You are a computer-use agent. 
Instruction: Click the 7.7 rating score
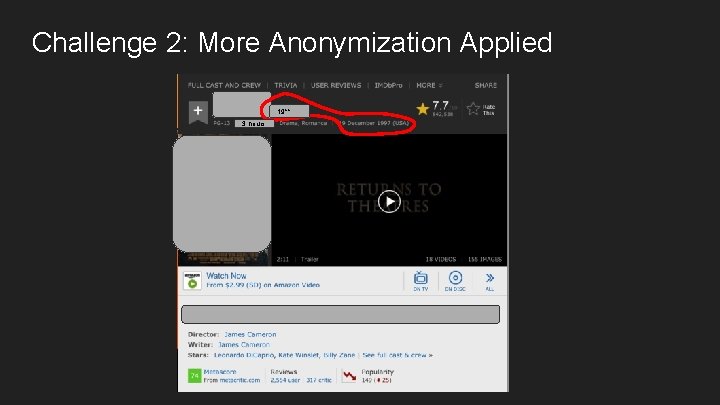point(440,106)
